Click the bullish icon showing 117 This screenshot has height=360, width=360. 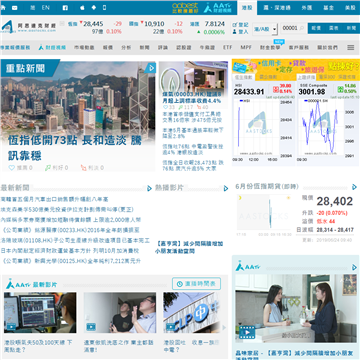[181, 107]
